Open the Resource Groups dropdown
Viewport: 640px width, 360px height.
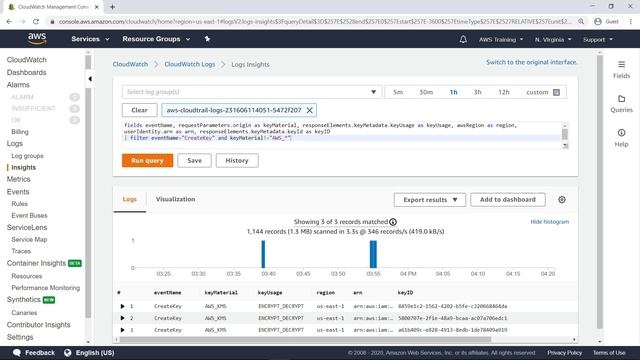click(x=156, y=39)
